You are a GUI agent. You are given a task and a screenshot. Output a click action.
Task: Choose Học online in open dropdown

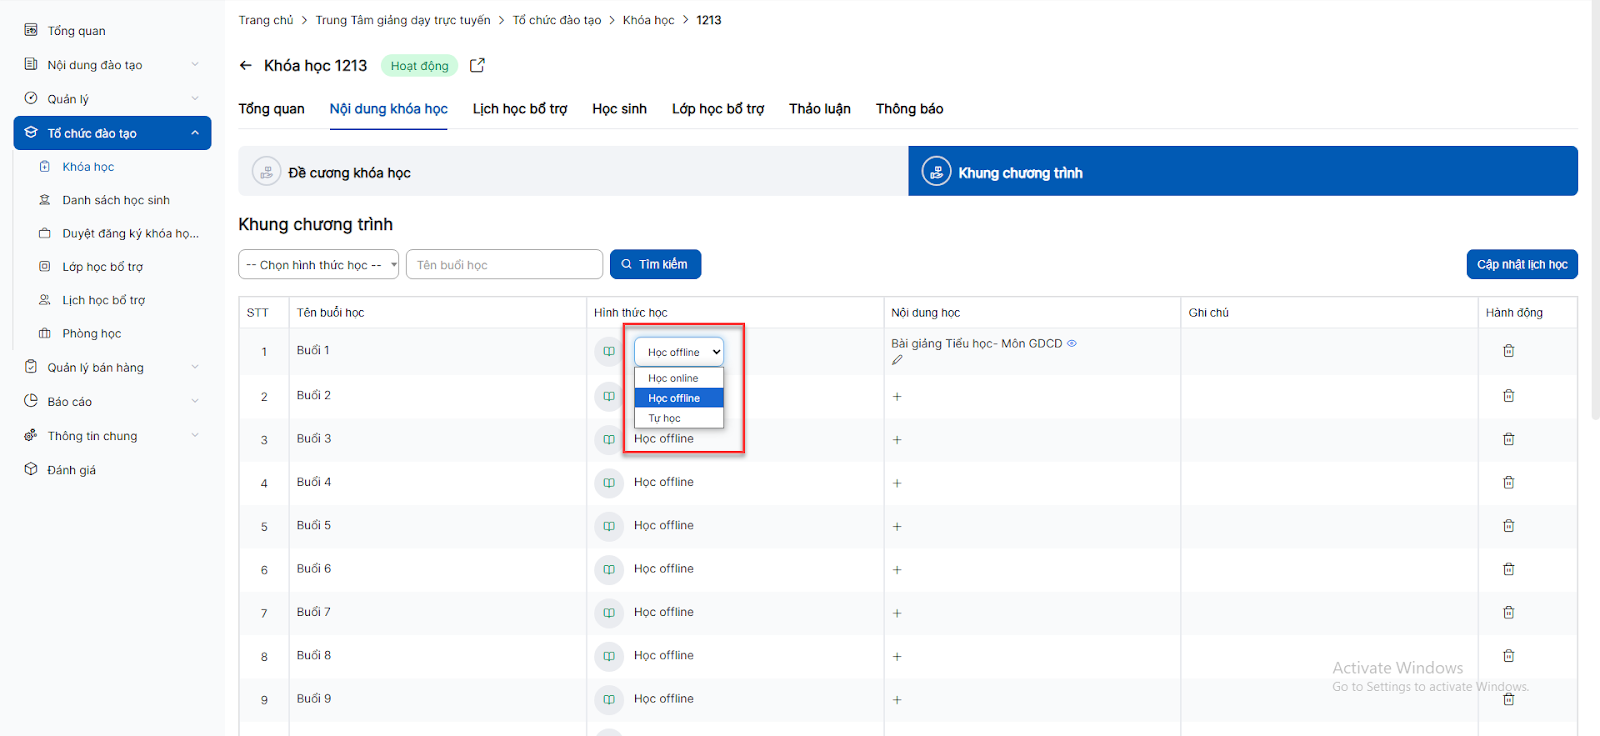[679, 378]
